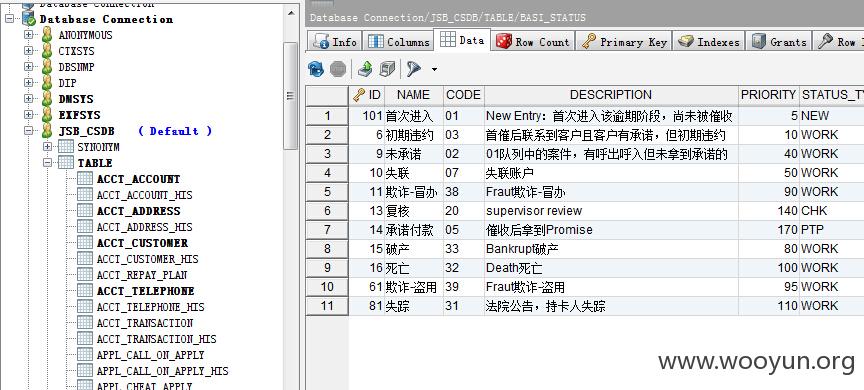This screenshot has width=864, height=390.
Task: Open the Grants tab
Action: click(x=779, y=41)
